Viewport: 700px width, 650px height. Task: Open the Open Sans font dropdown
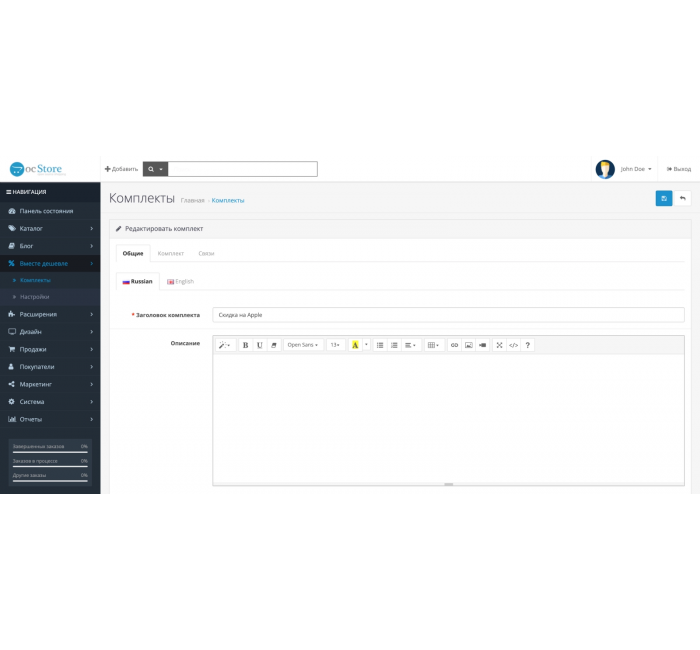(303, 345)
